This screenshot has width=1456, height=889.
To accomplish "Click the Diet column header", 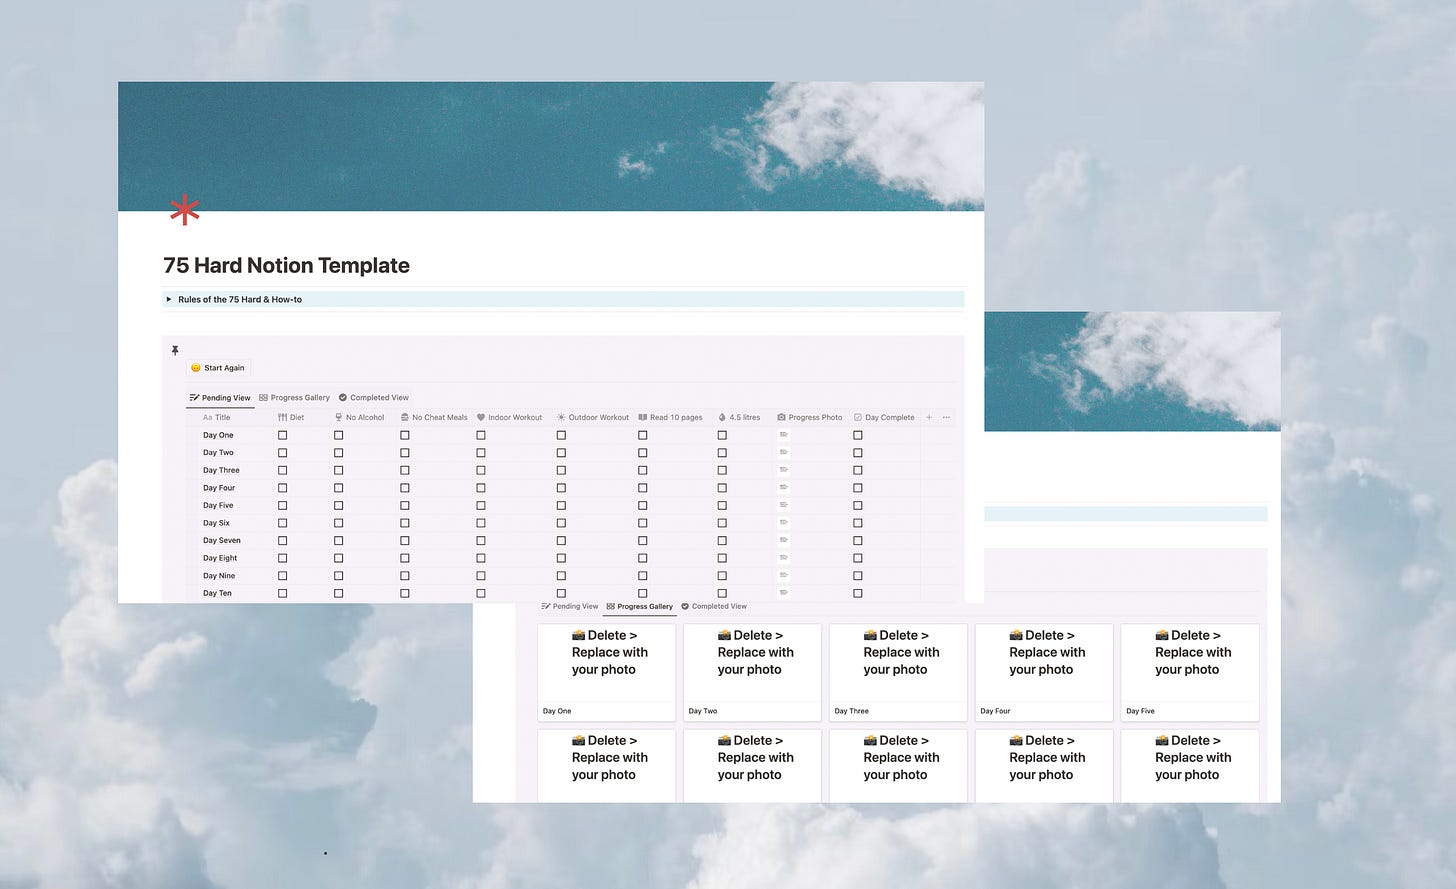I will click(291, 417).
